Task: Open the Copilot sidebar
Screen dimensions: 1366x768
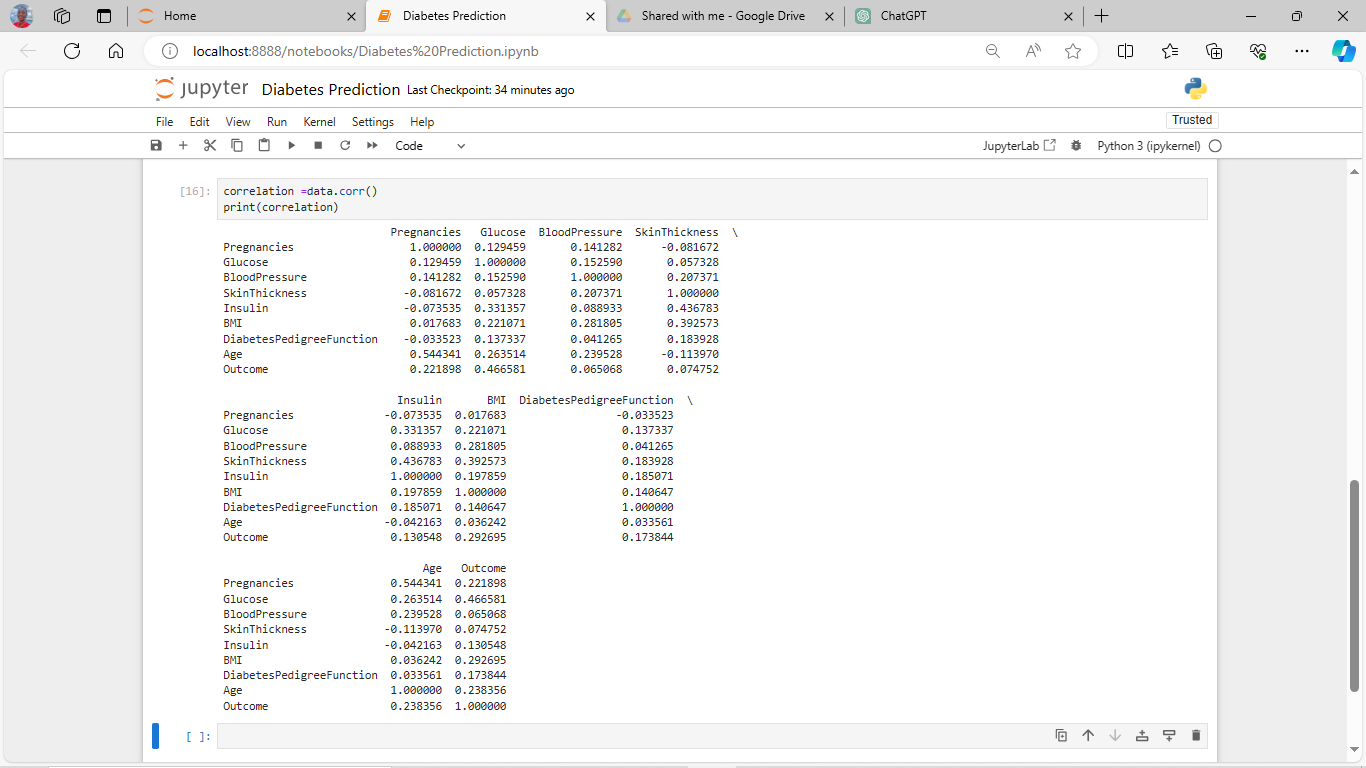Action: point(1343,51)
